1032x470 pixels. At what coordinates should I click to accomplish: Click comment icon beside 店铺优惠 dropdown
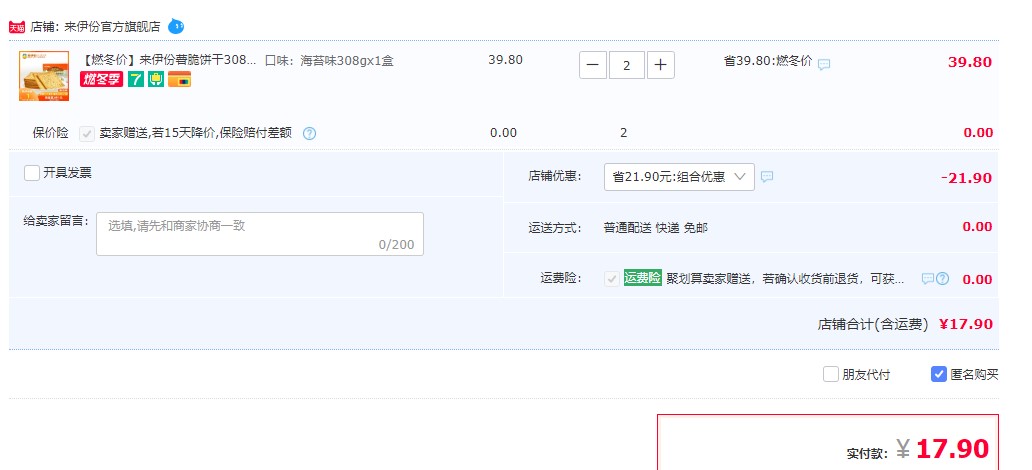pos(767,176)
